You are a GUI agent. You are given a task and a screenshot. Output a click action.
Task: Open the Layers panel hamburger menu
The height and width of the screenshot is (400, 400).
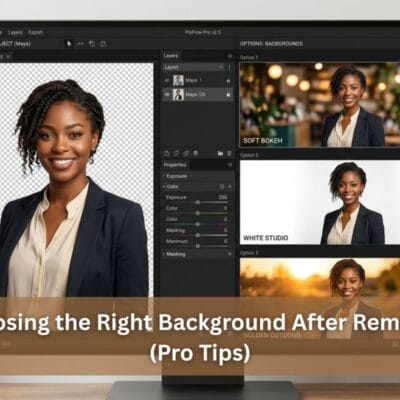pos(230,56)
